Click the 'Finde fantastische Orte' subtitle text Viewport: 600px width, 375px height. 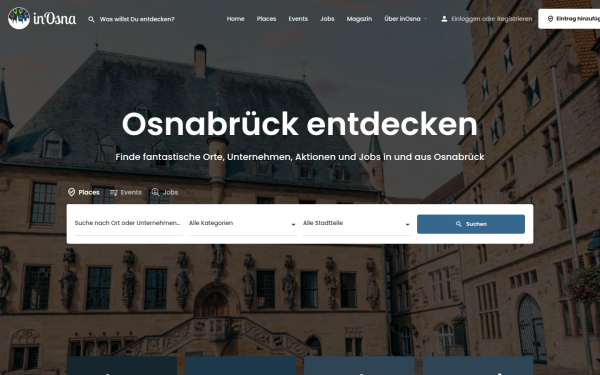pyautogui.click(x=300, y=157)
